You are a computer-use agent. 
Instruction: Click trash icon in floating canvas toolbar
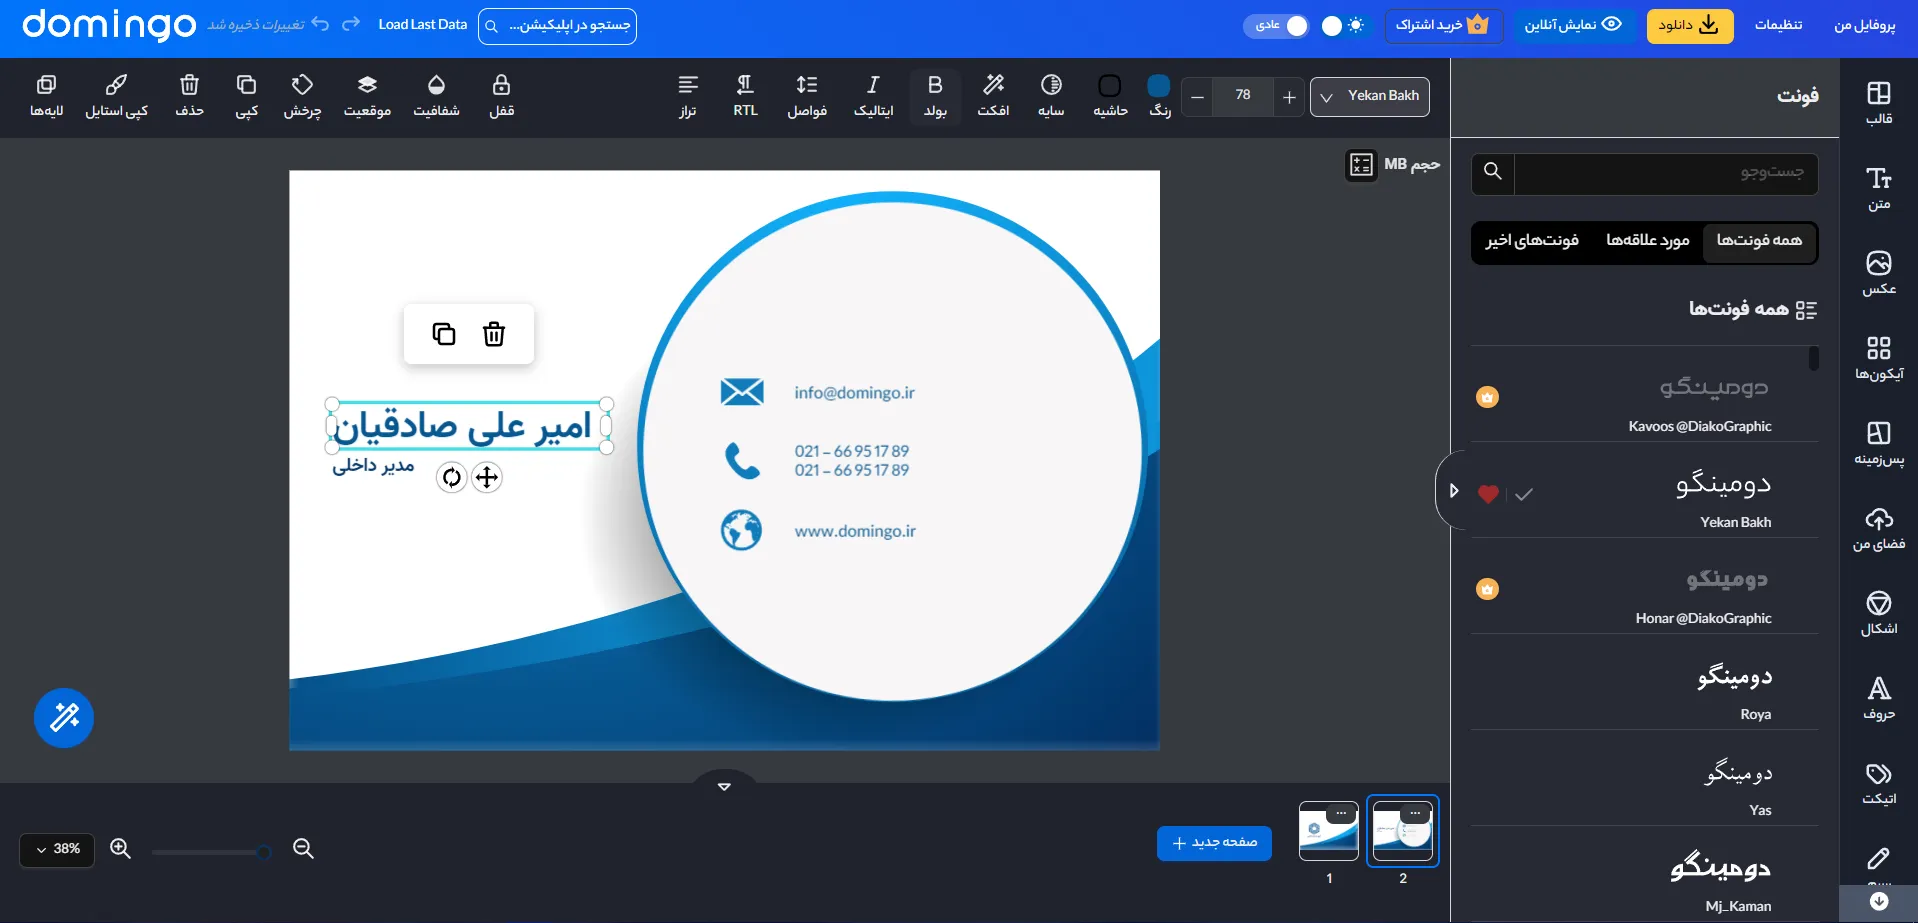pyautogui.click(x=494, y=334)
